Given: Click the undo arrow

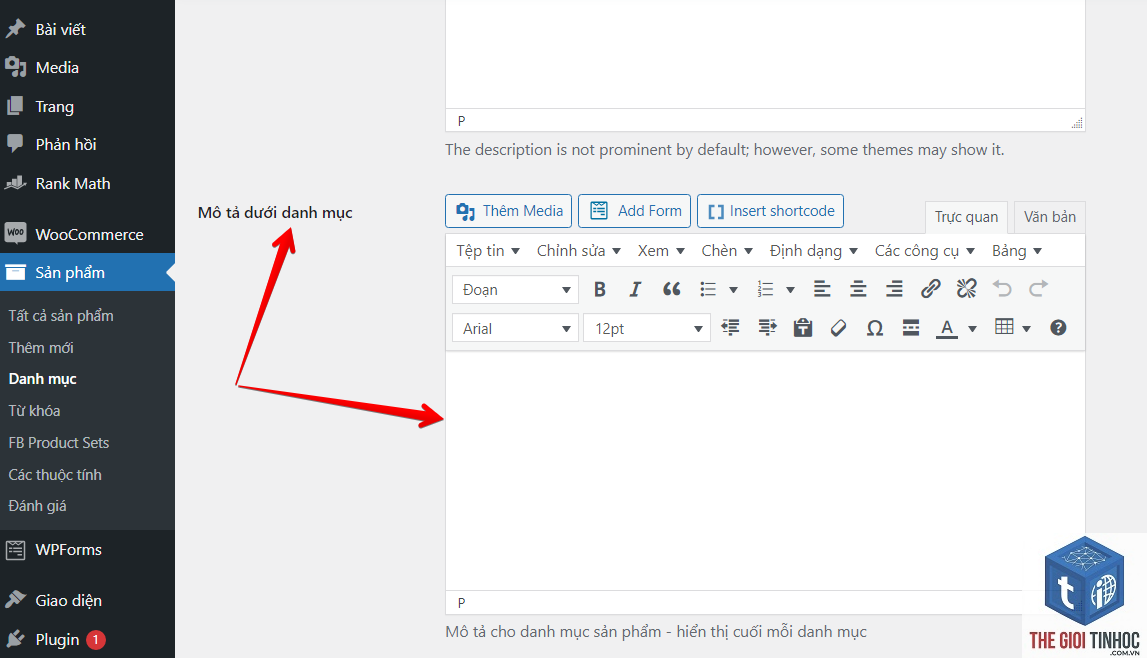Looking at the screenshot, I should click(x=1002, y=289).
